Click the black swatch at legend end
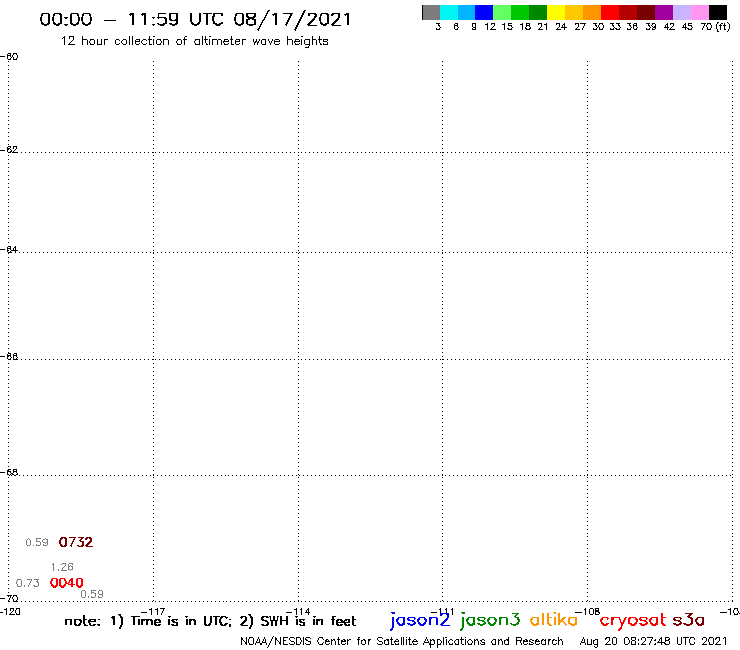Viewport: 740px width, 650px height. (718, 12)
